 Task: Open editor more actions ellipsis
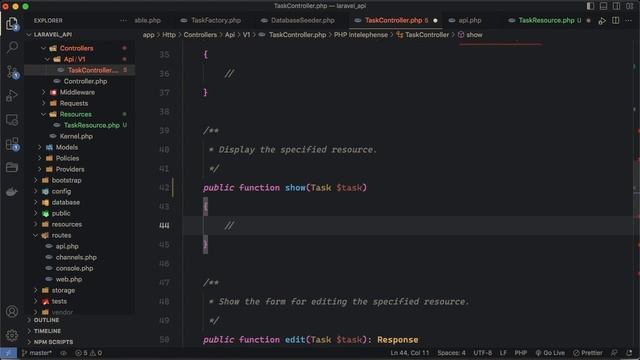pos(629,20)
